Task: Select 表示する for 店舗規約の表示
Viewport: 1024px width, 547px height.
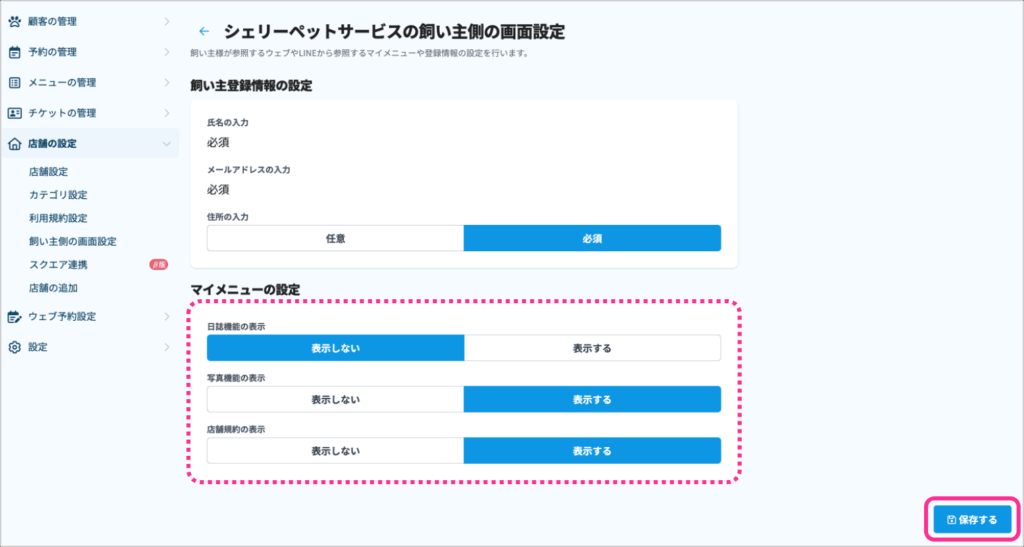Action: 592,451
